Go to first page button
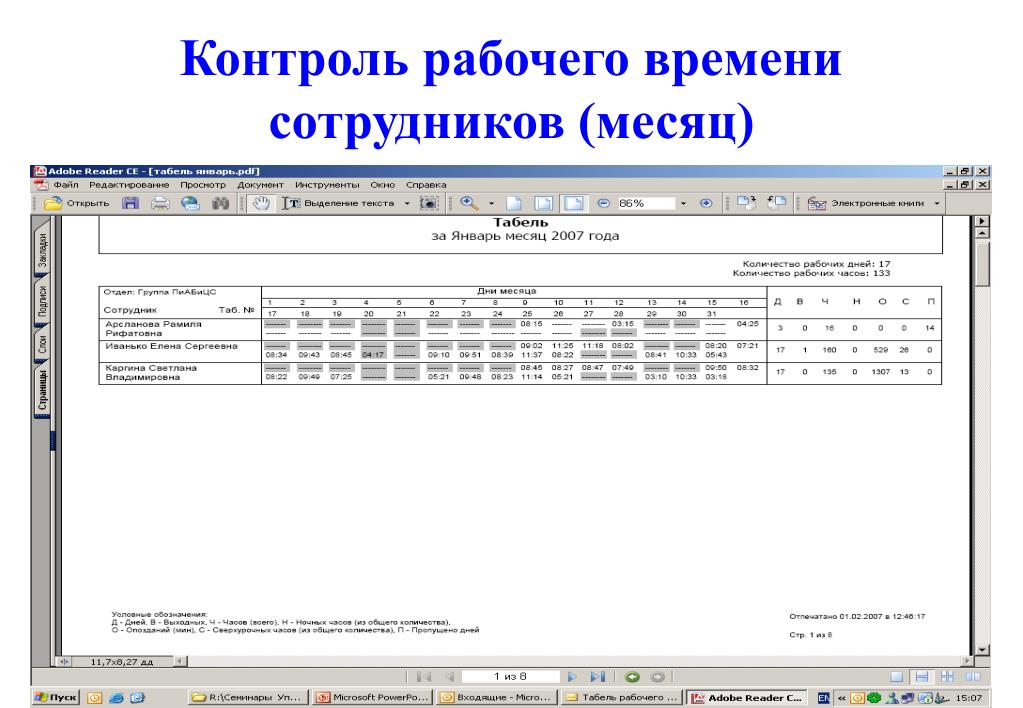 (x=424, y=677)
